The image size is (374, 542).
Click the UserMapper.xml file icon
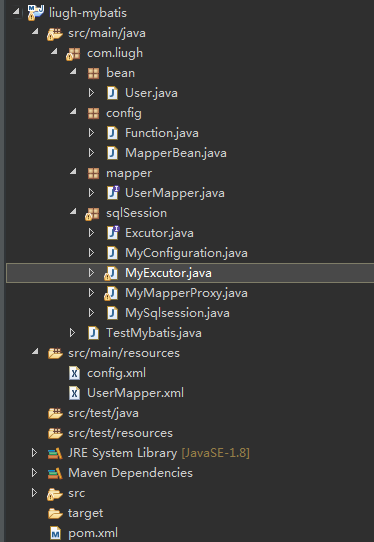click(x=74, y=393)
